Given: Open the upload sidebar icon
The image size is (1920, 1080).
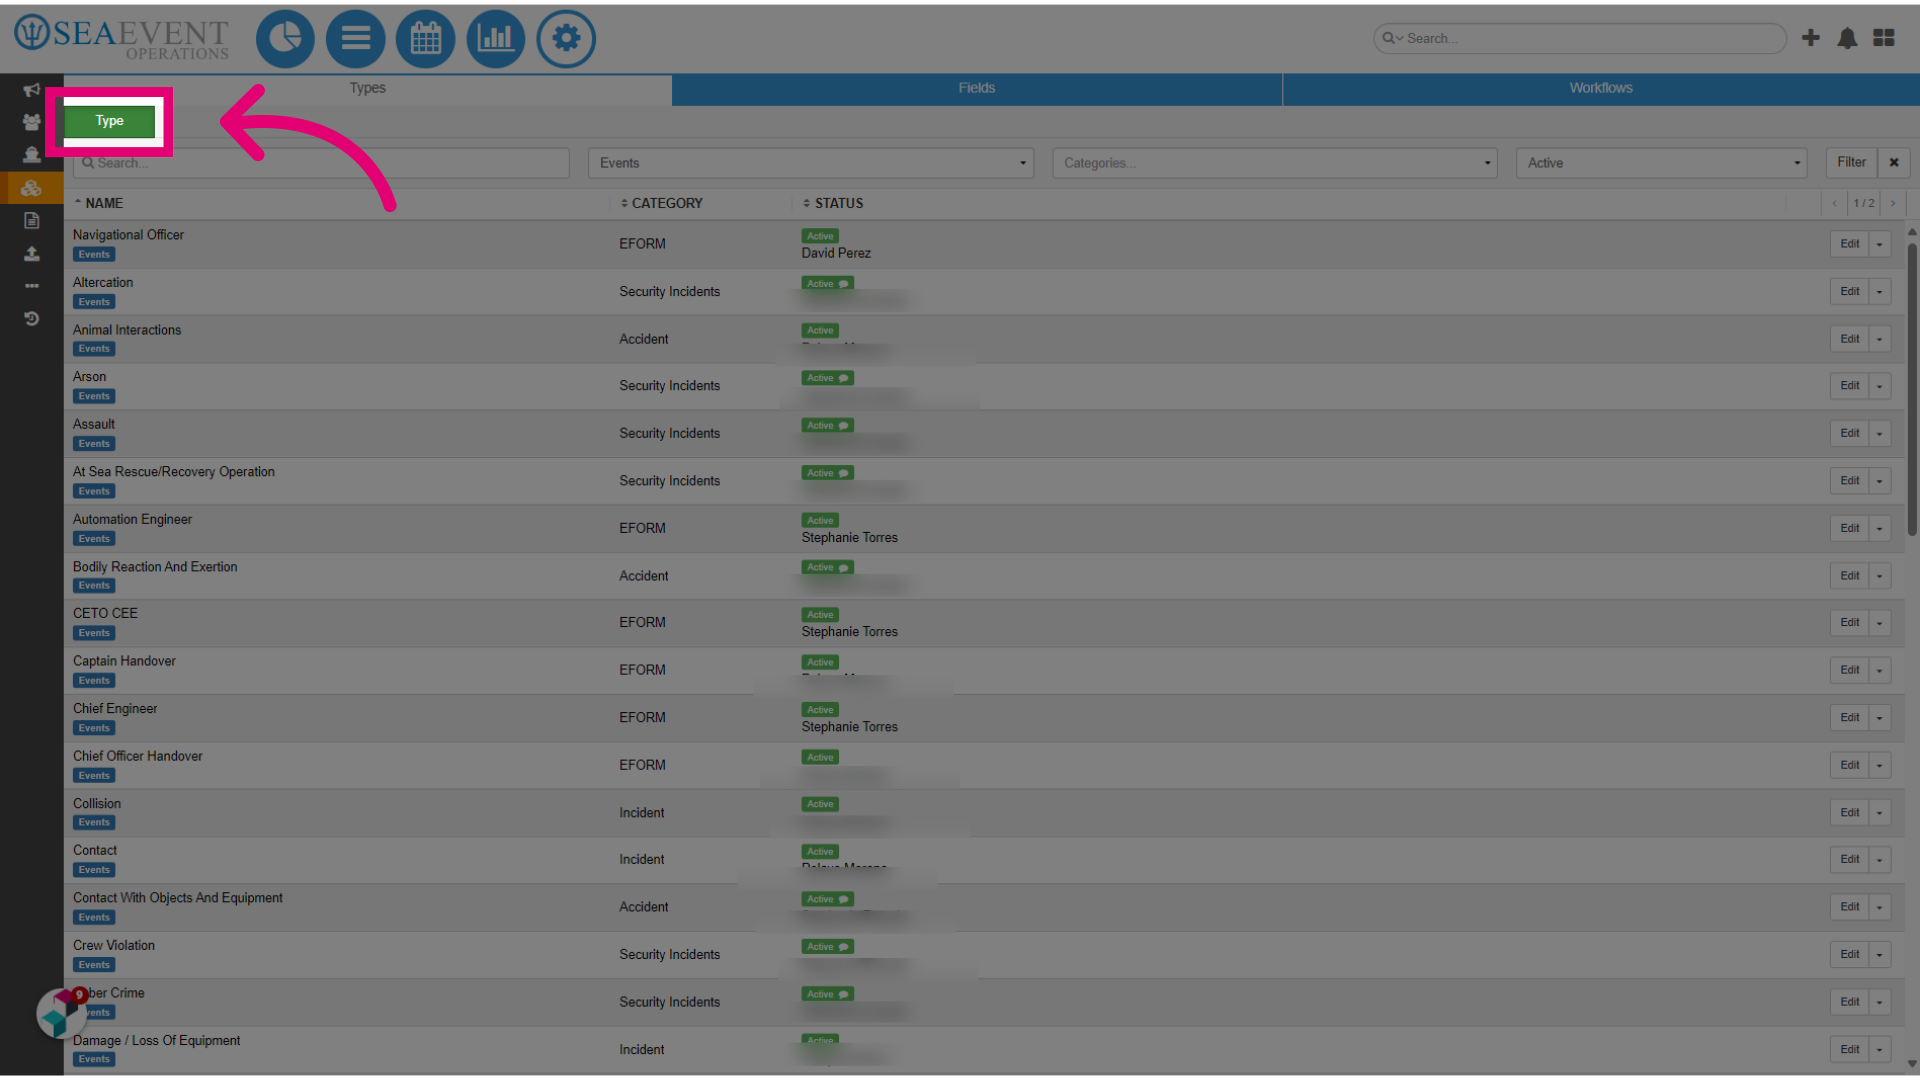Looking at the screenshot, I should point(32,253).
